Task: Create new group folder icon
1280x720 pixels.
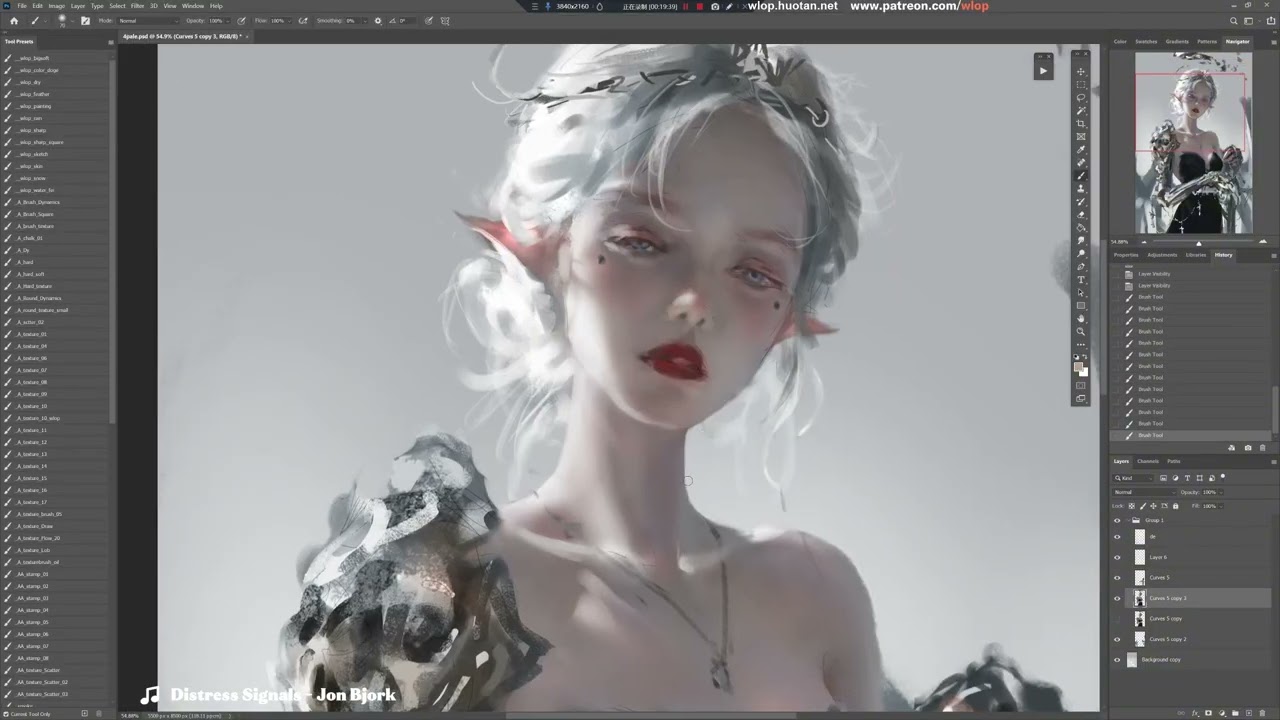Action: click(1235, 713)
